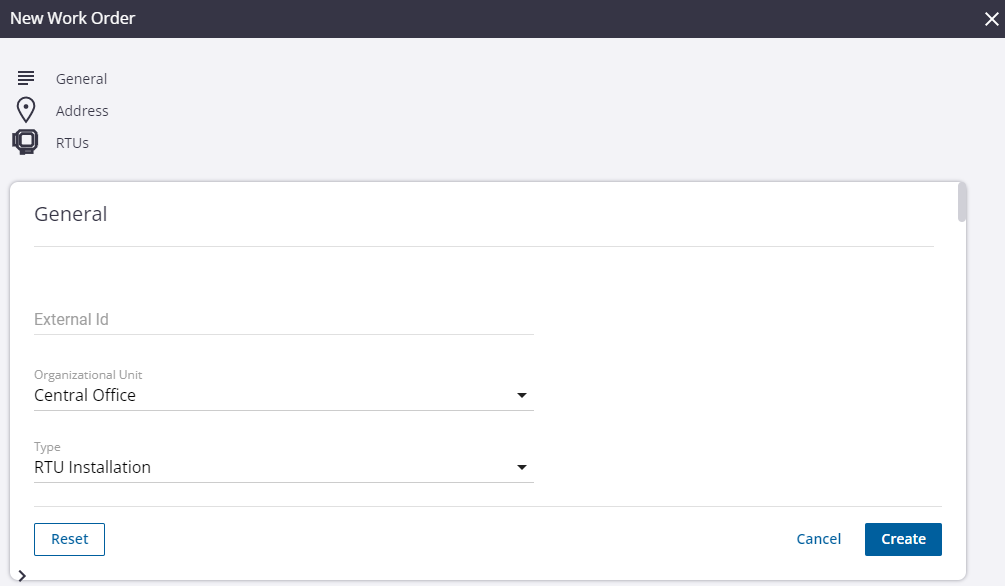This screenshot has height=586, width=1005.
Task: Click the General heading in the form
Action: coord(71,214)
